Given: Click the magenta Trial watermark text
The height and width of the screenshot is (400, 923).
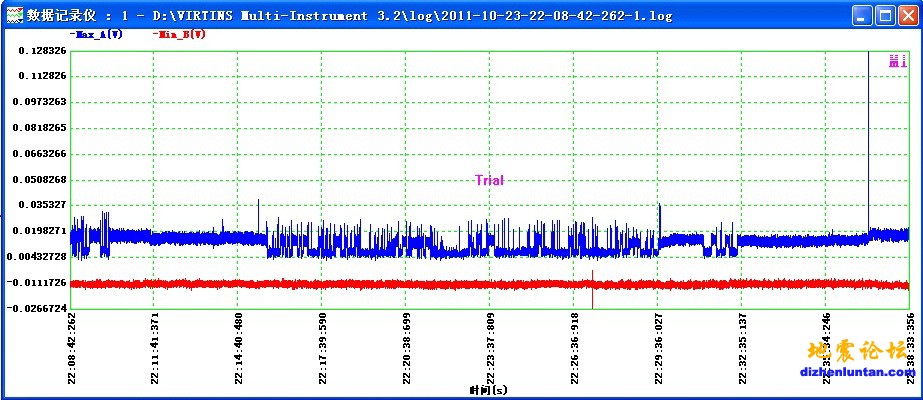Looking at the screenshot, I should tap(489, 181).
